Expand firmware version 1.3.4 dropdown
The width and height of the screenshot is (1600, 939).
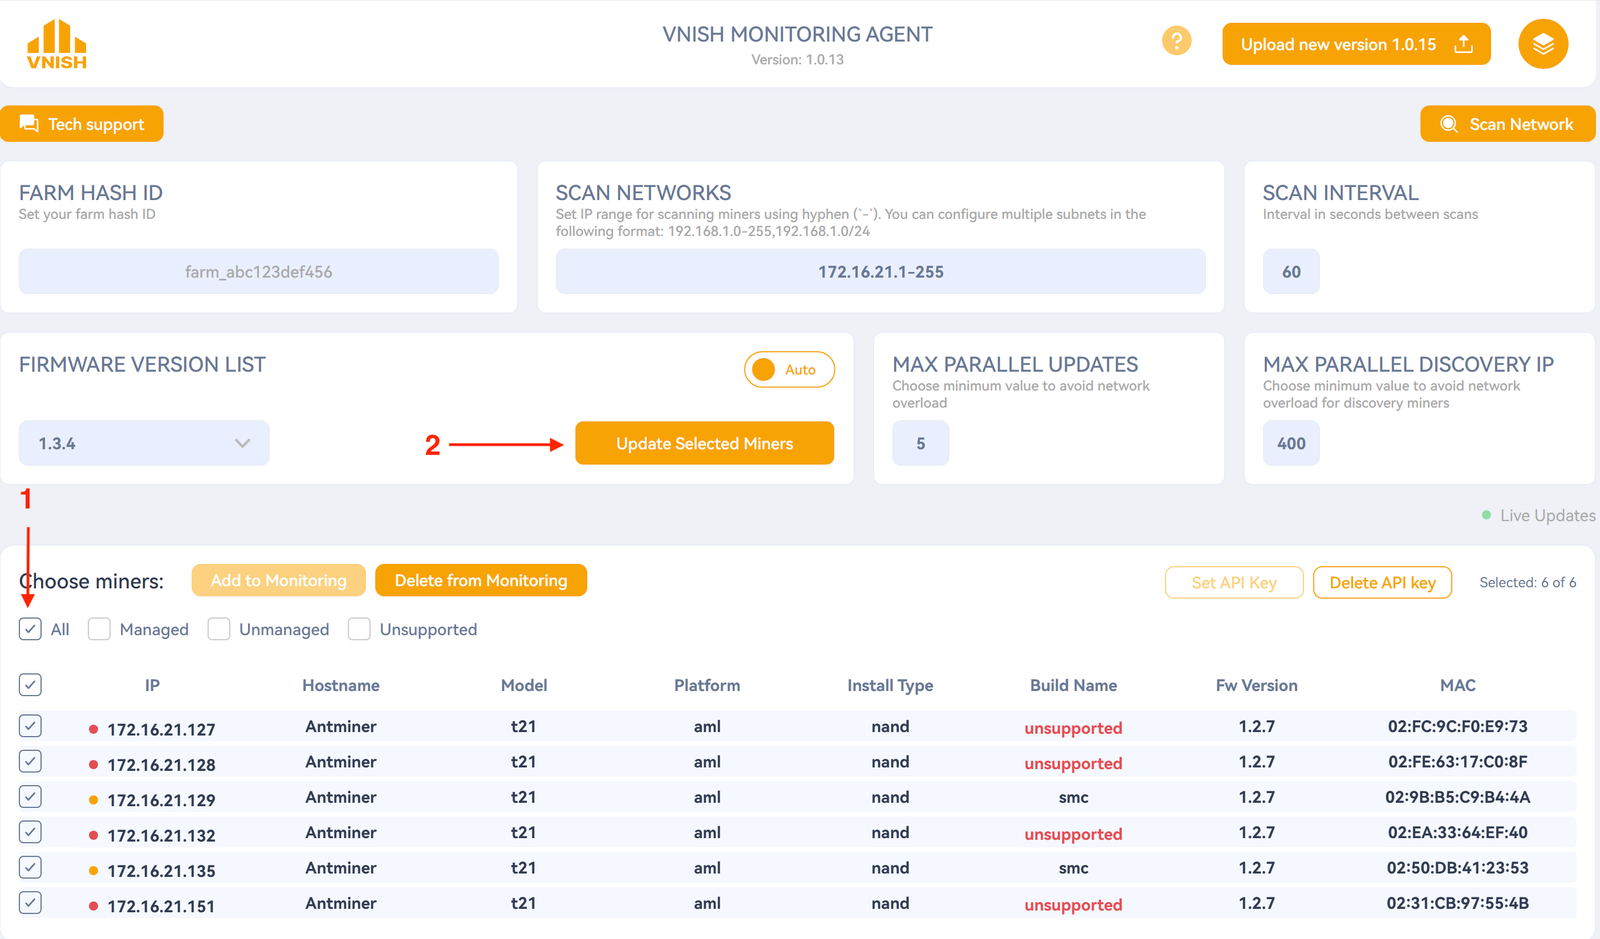(x=144, y=443)
